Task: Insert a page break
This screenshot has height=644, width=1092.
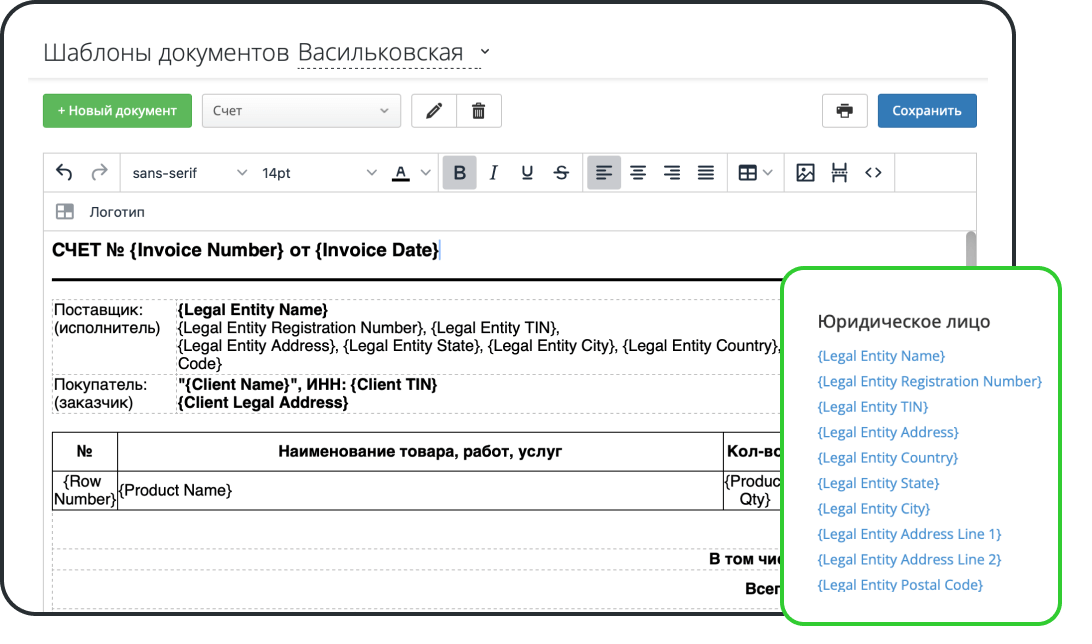Action: click(839, 172)
